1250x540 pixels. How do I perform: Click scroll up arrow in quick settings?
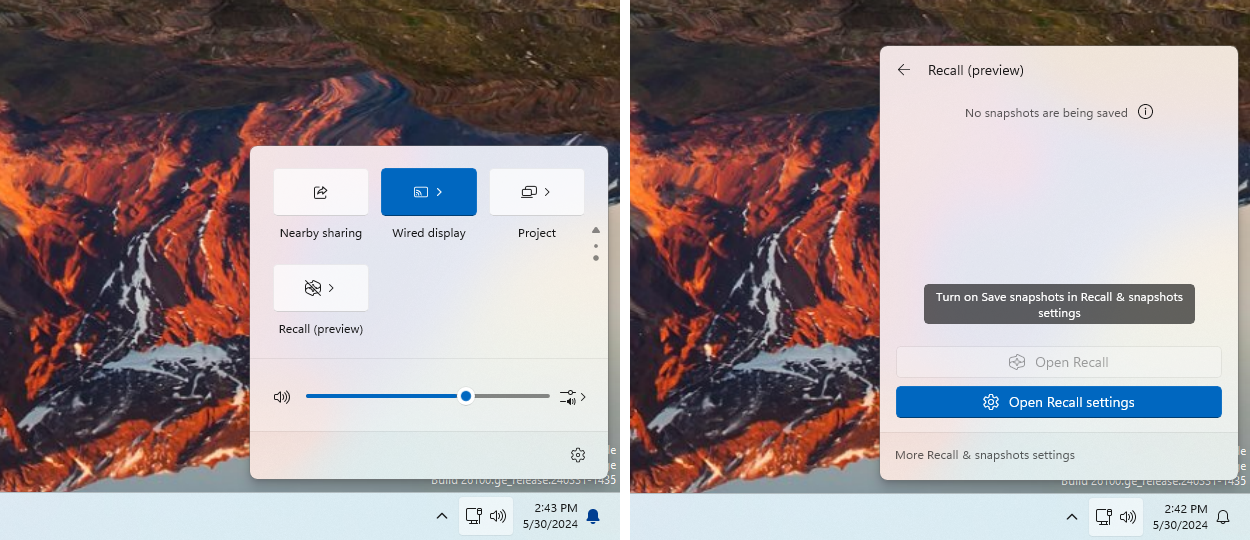tap(596, 230)
